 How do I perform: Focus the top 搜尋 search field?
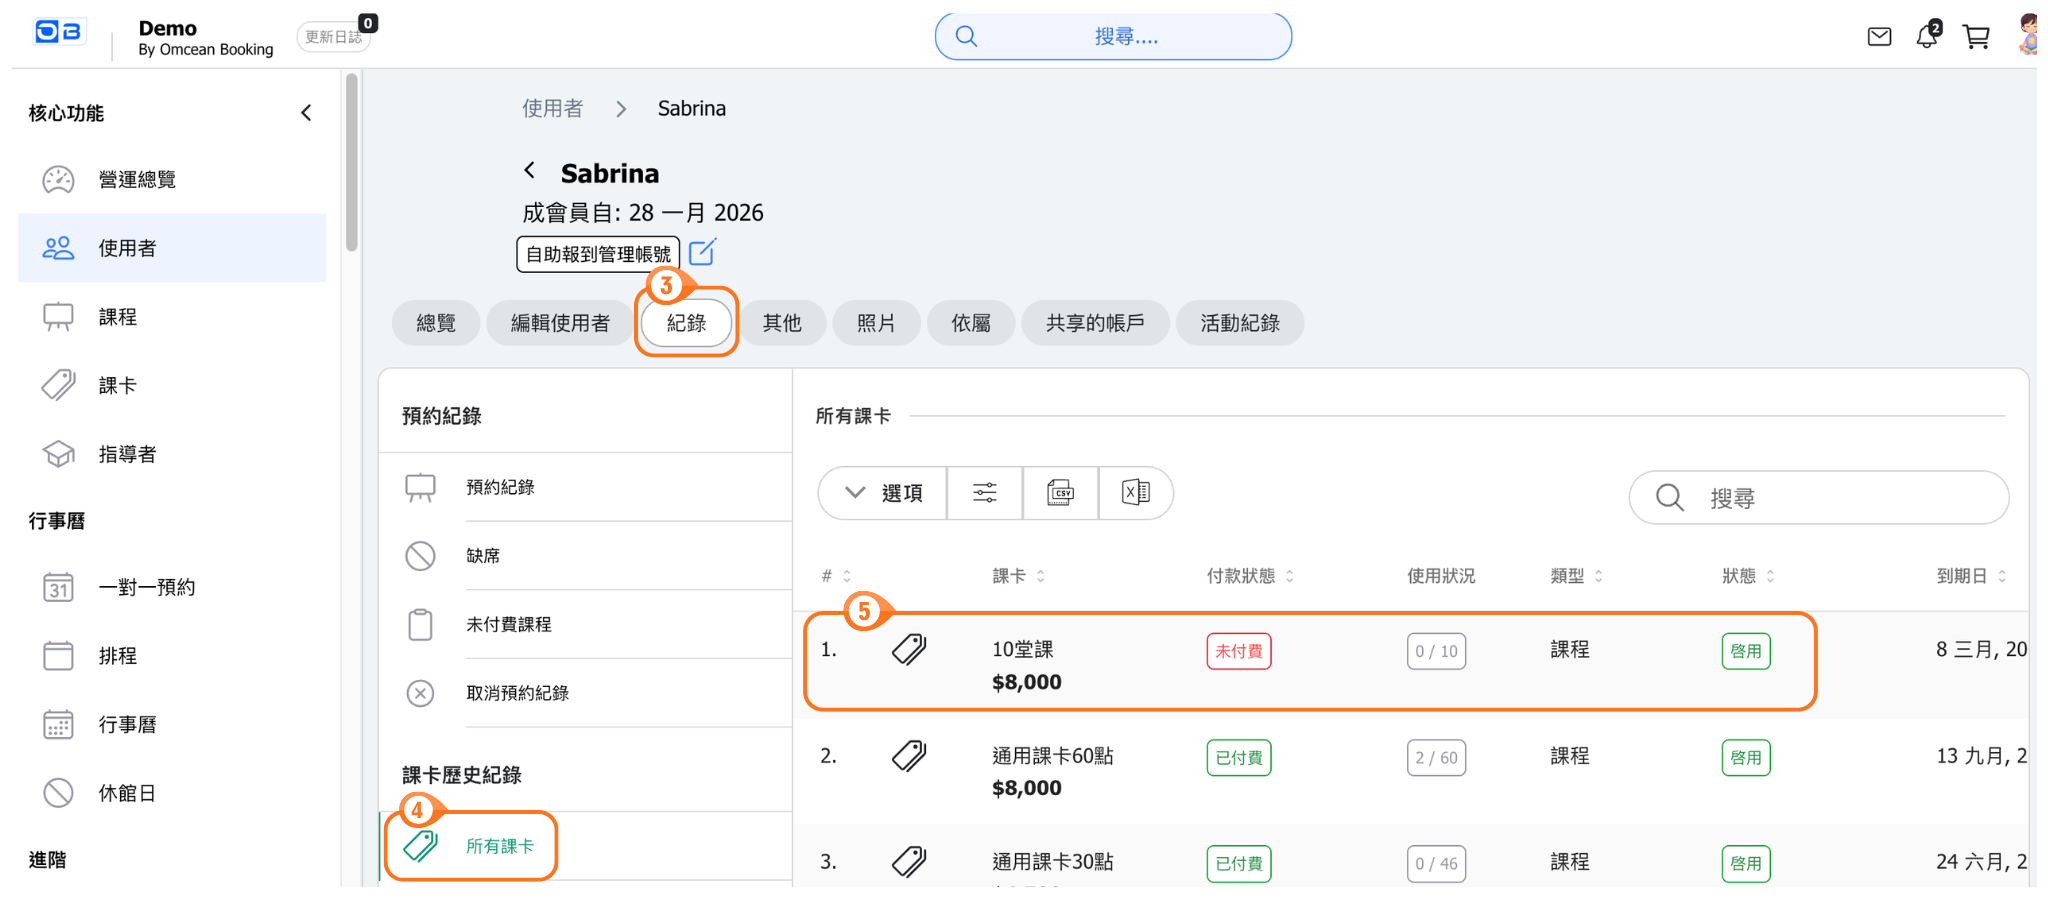[1125, 37]
